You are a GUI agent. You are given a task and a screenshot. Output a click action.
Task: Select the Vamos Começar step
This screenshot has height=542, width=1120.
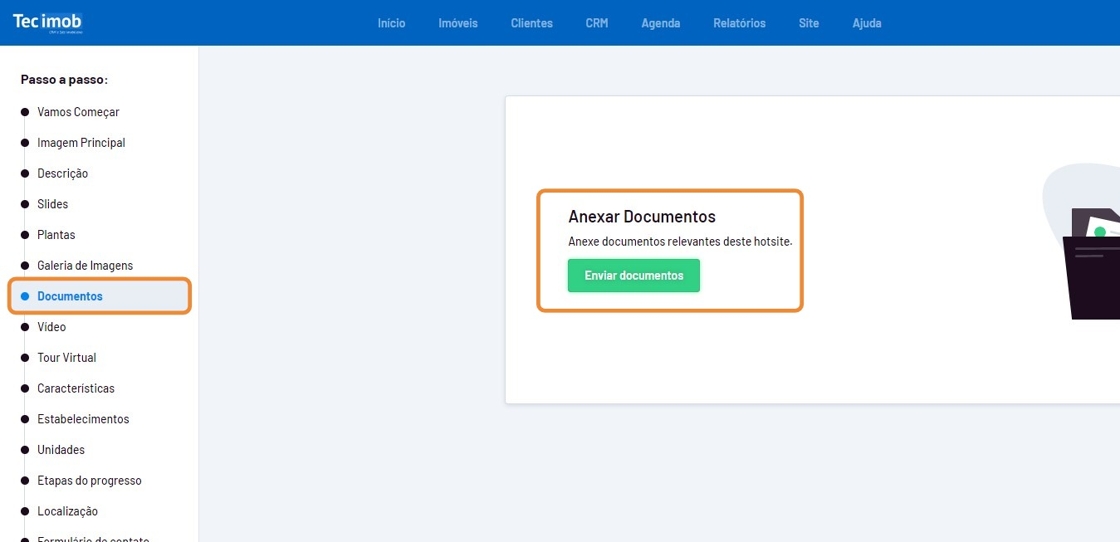[x=78, y=112]
